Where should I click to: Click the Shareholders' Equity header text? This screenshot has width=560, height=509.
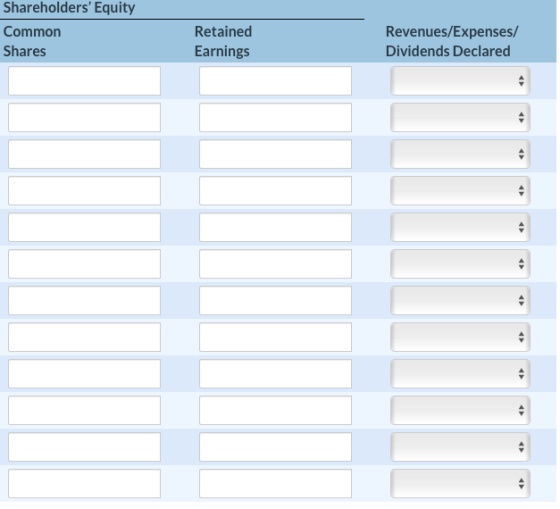[x=69, y=8]
